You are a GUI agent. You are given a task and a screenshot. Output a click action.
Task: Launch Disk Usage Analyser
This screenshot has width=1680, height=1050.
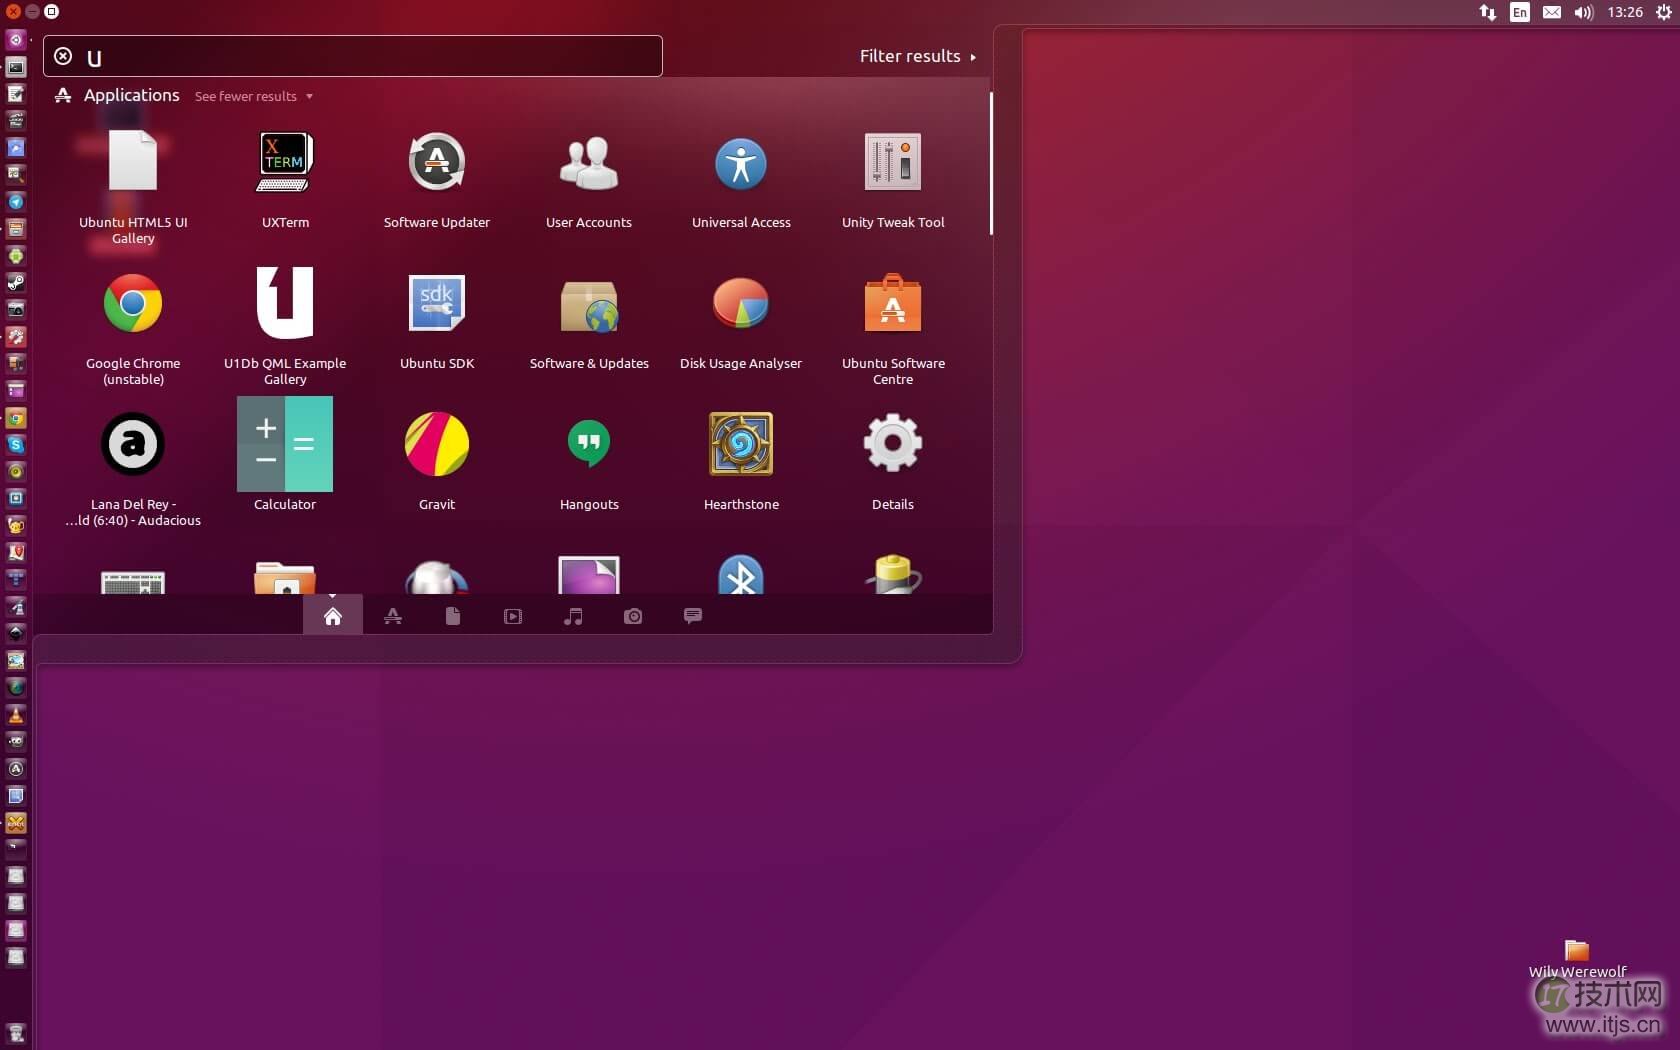[x=741, y=321]
